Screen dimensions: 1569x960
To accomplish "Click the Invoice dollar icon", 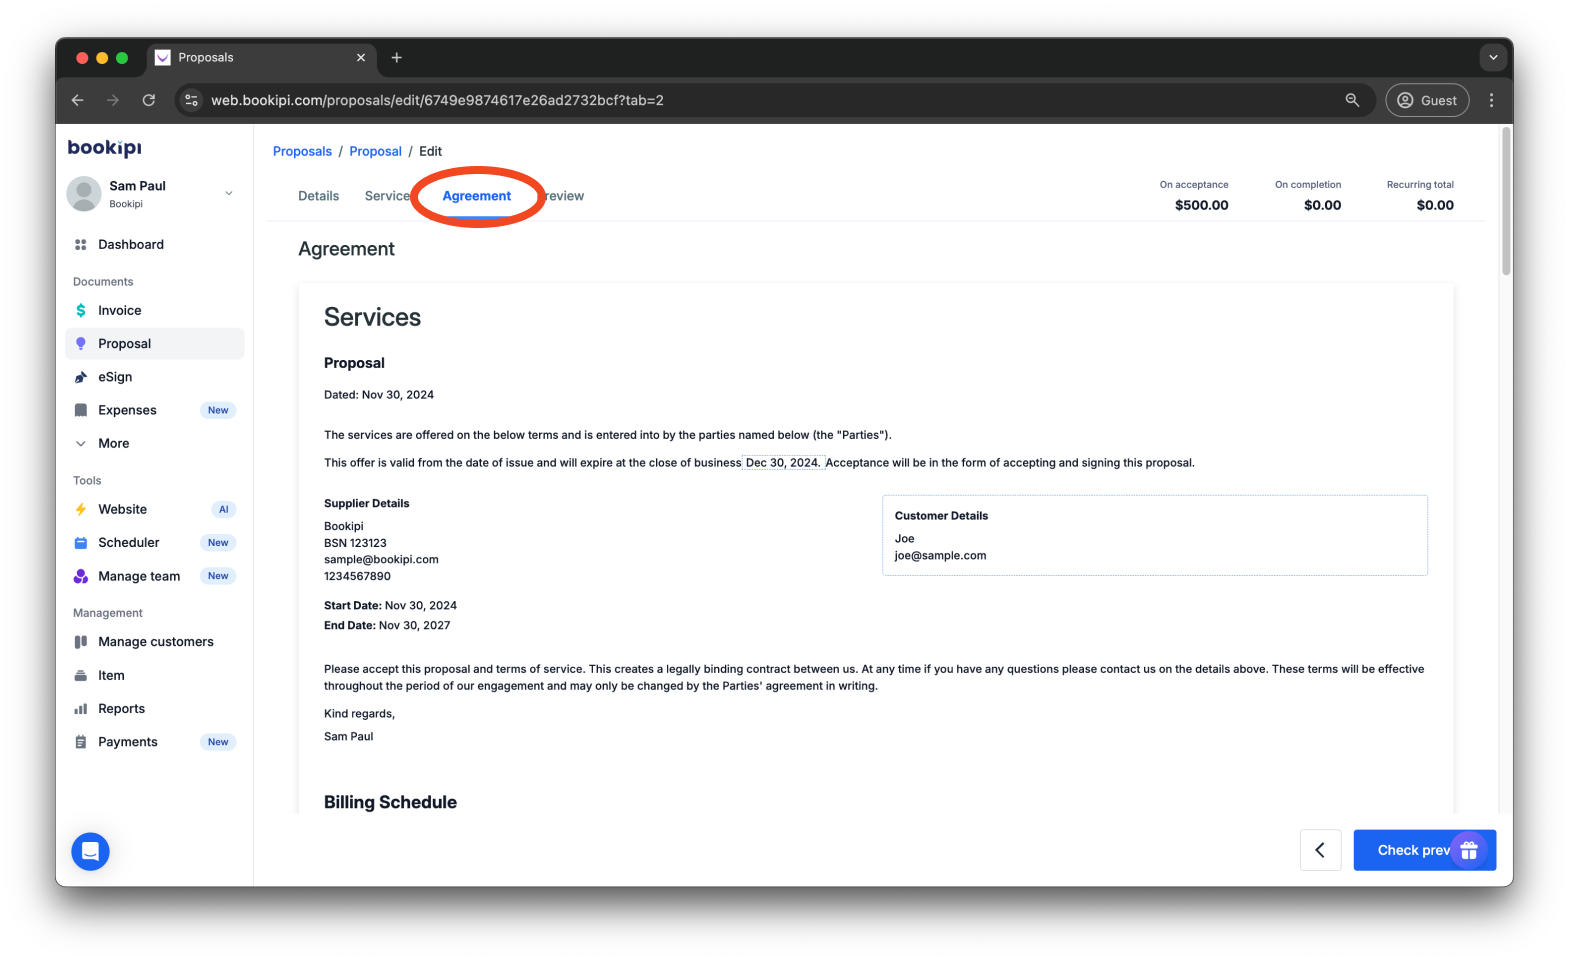I will [81, 311].
